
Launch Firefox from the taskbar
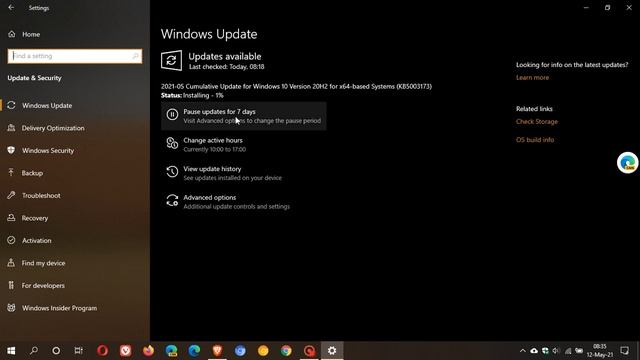tap(148, 350)
